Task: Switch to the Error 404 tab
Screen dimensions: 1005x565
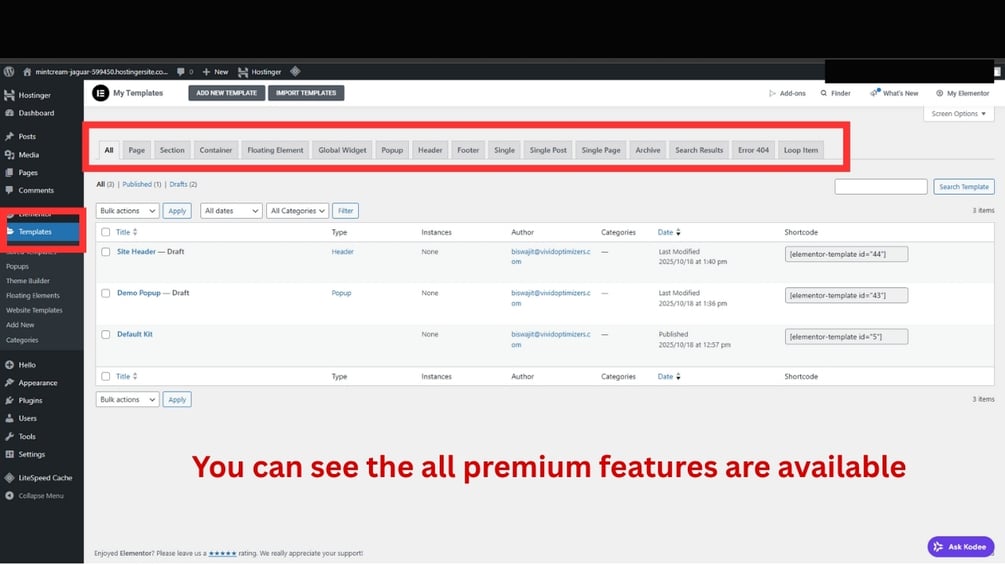Action: [x=753, y=150]
